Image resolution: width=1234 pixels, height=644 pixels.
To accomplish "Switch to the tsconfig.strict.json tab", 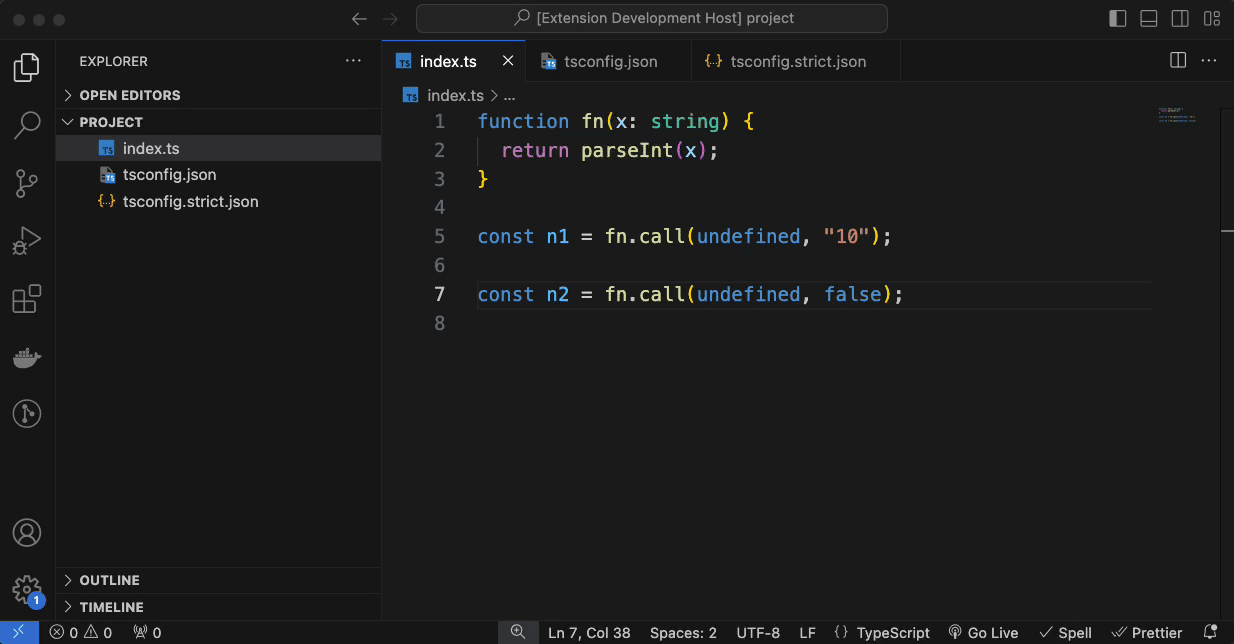I will pos(796,61).
